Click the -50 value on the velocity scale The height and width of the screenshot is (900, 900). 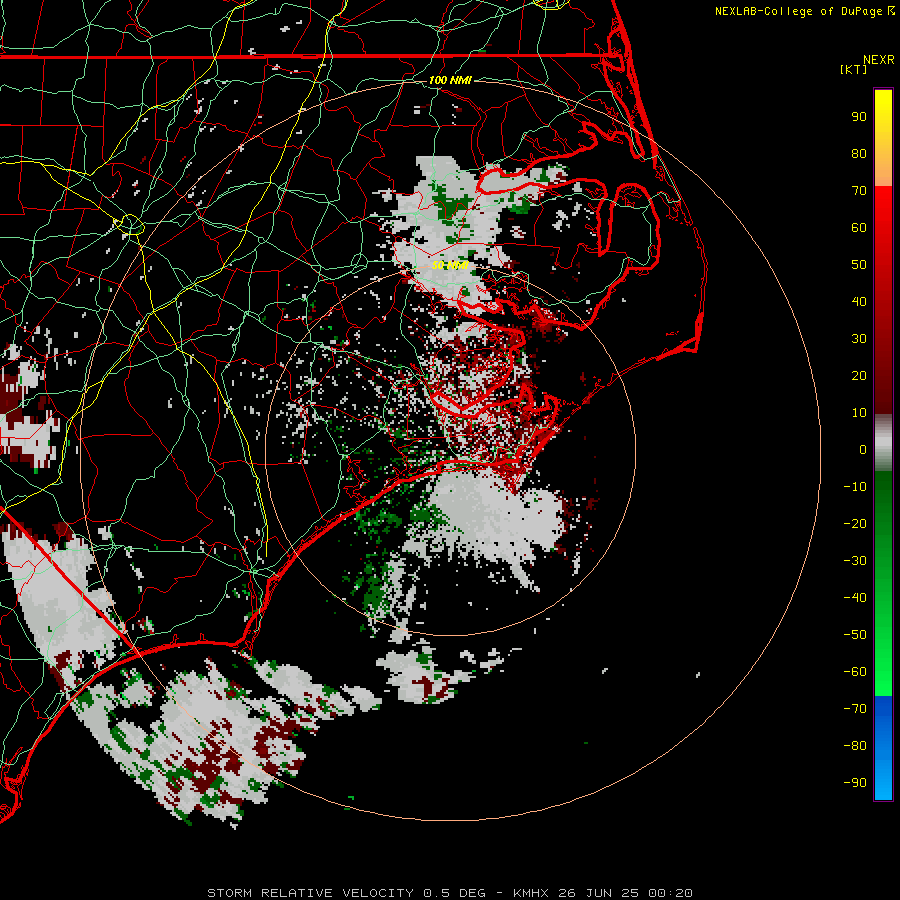coord(855,635)
